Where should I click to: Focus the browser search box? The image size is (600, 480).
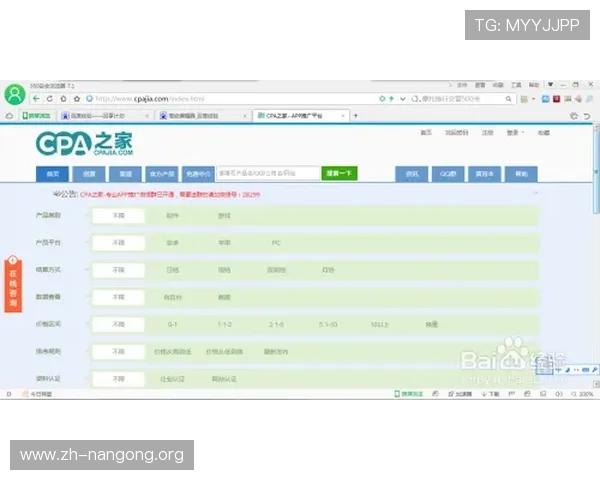pyautogui.click(x=462, y=99)
